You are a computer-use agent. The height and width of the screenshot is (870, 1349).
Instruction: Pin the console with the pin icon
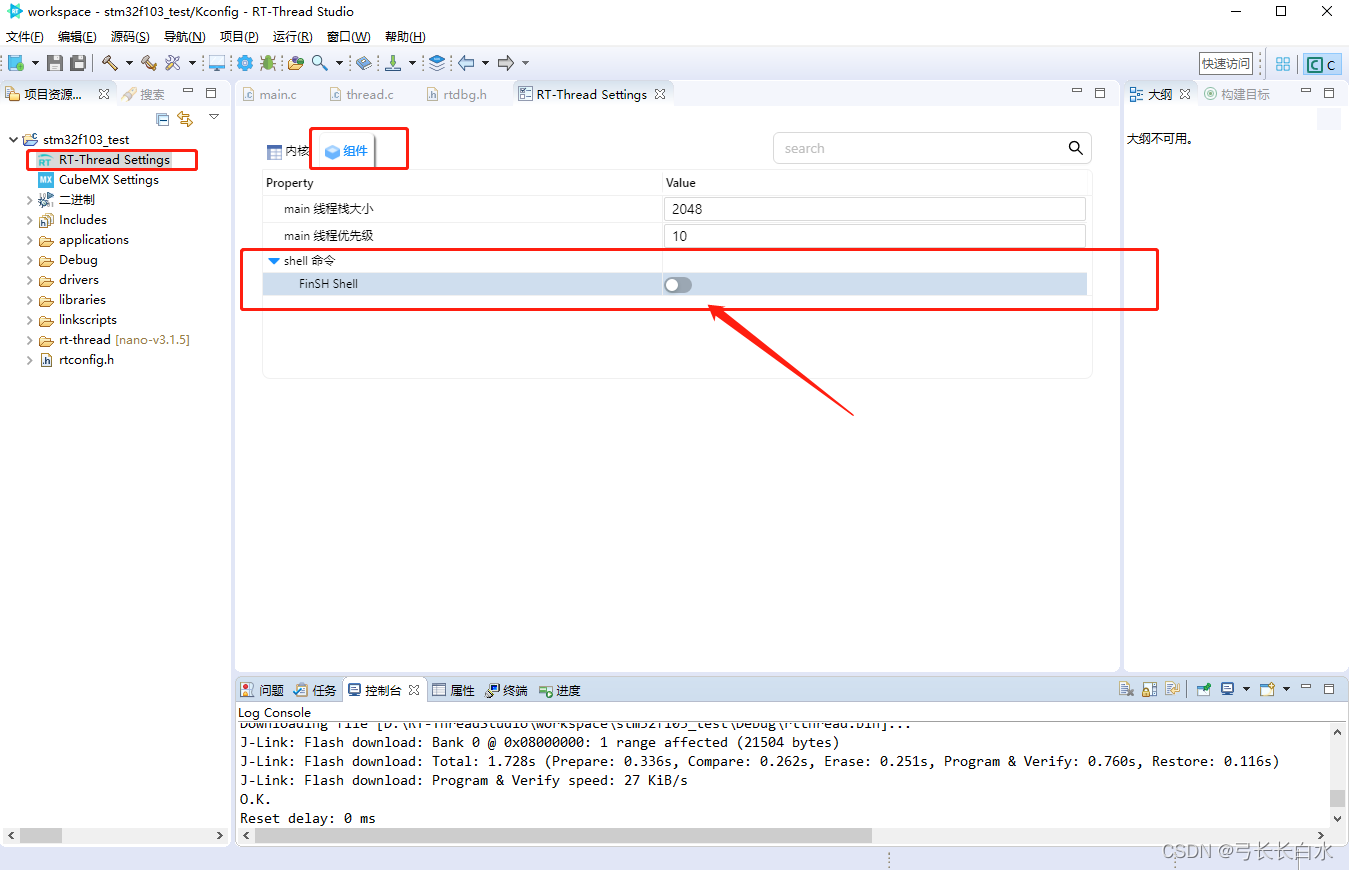1204,689
